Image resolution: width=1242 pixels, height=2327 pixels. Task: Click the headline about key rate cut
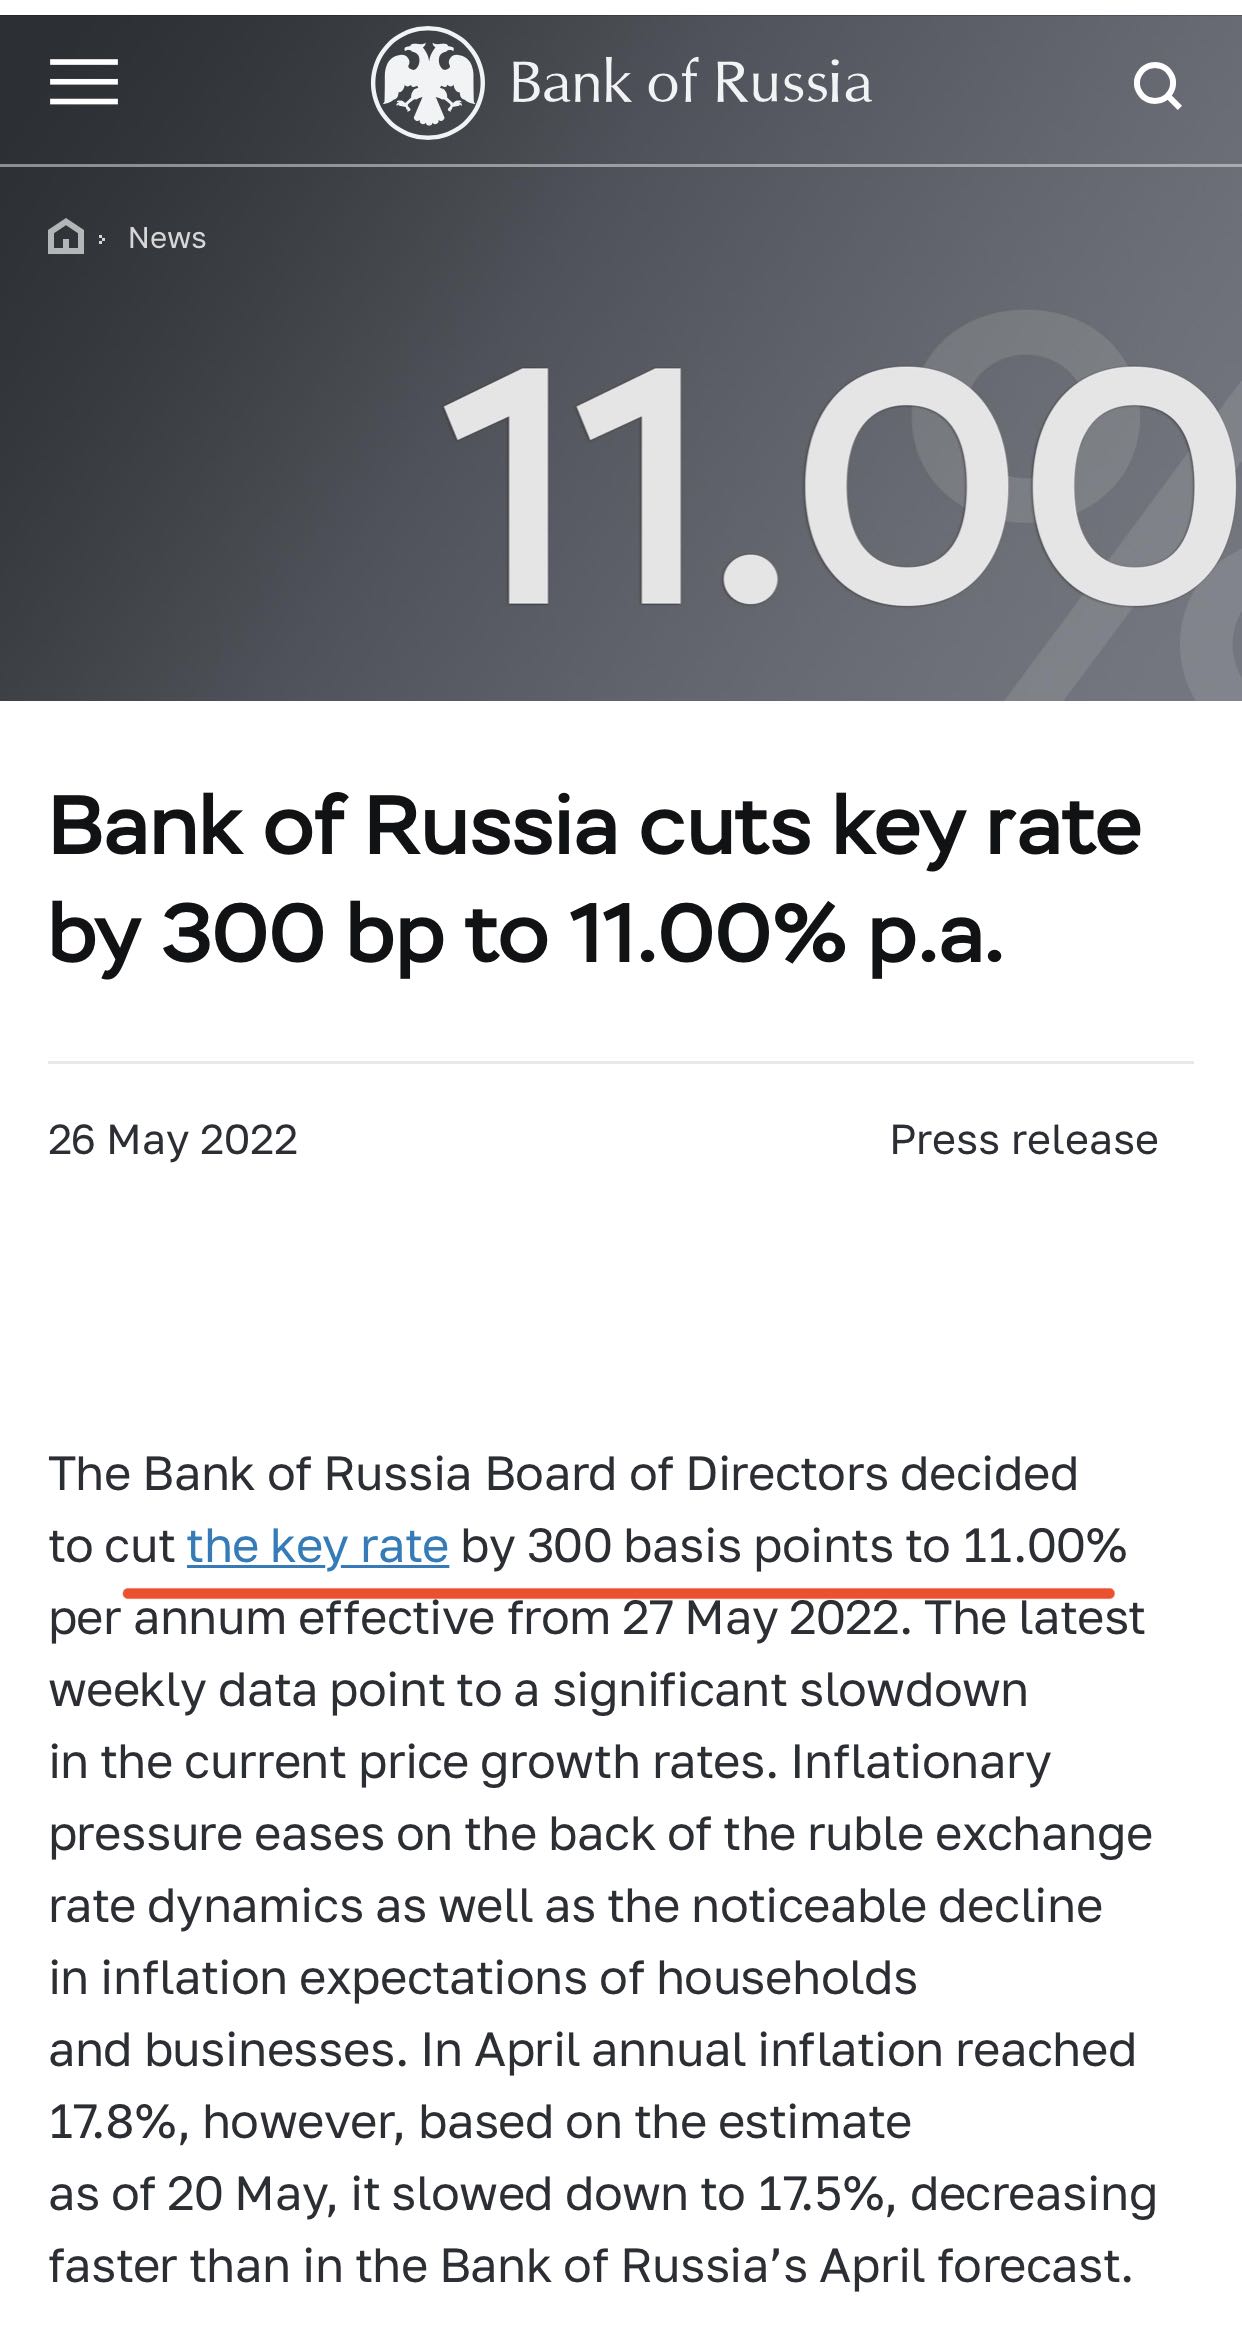[x=594, y=880]
